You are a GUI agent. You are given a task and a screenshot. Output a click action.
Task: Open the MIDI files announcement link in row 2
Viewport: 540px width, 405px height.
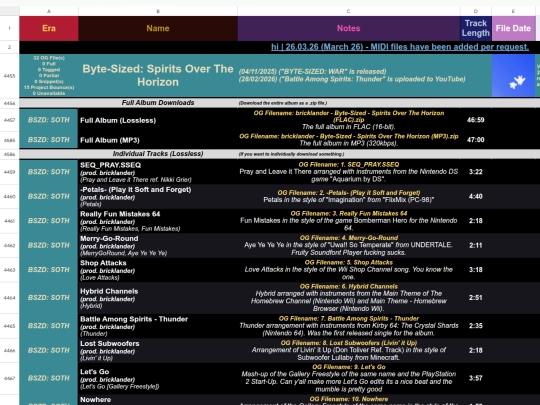[400, 47]
